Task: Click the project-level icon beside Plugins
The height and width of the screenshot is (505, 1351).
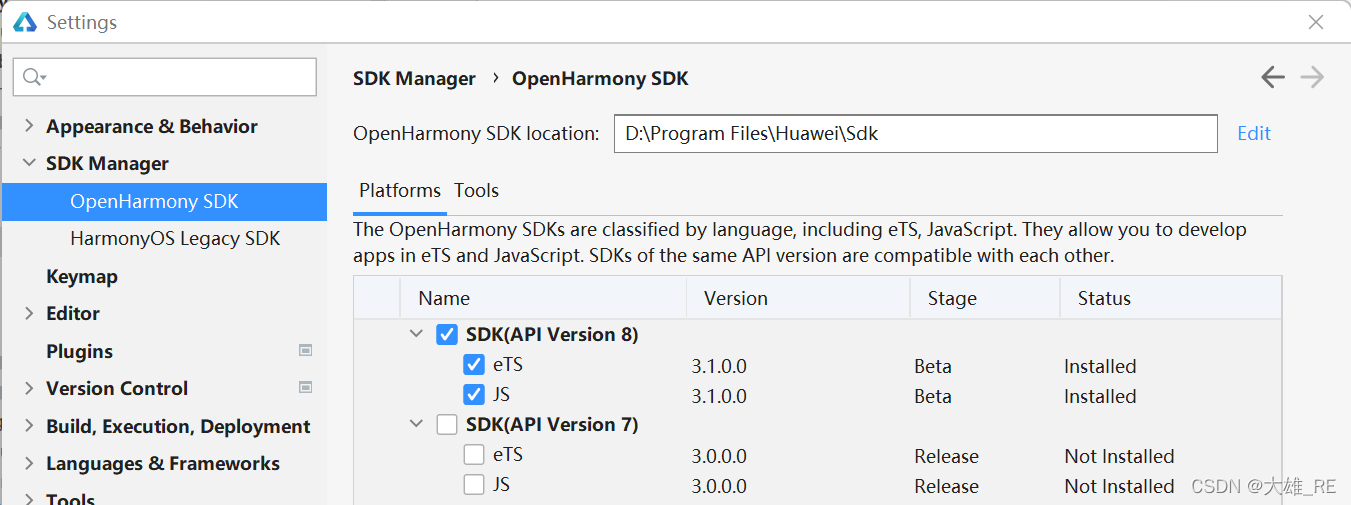Action: point(306,350)
